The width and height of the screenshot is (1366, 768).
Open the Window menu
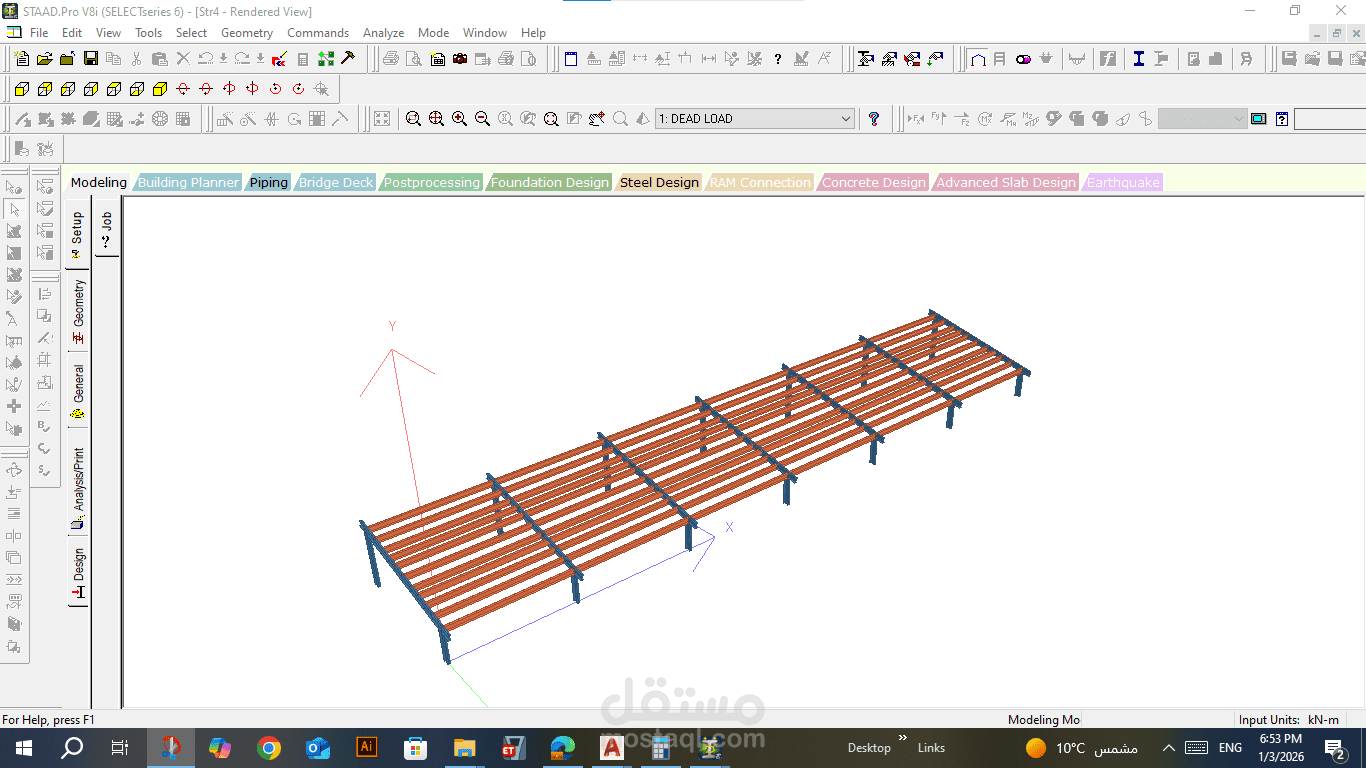485,33
